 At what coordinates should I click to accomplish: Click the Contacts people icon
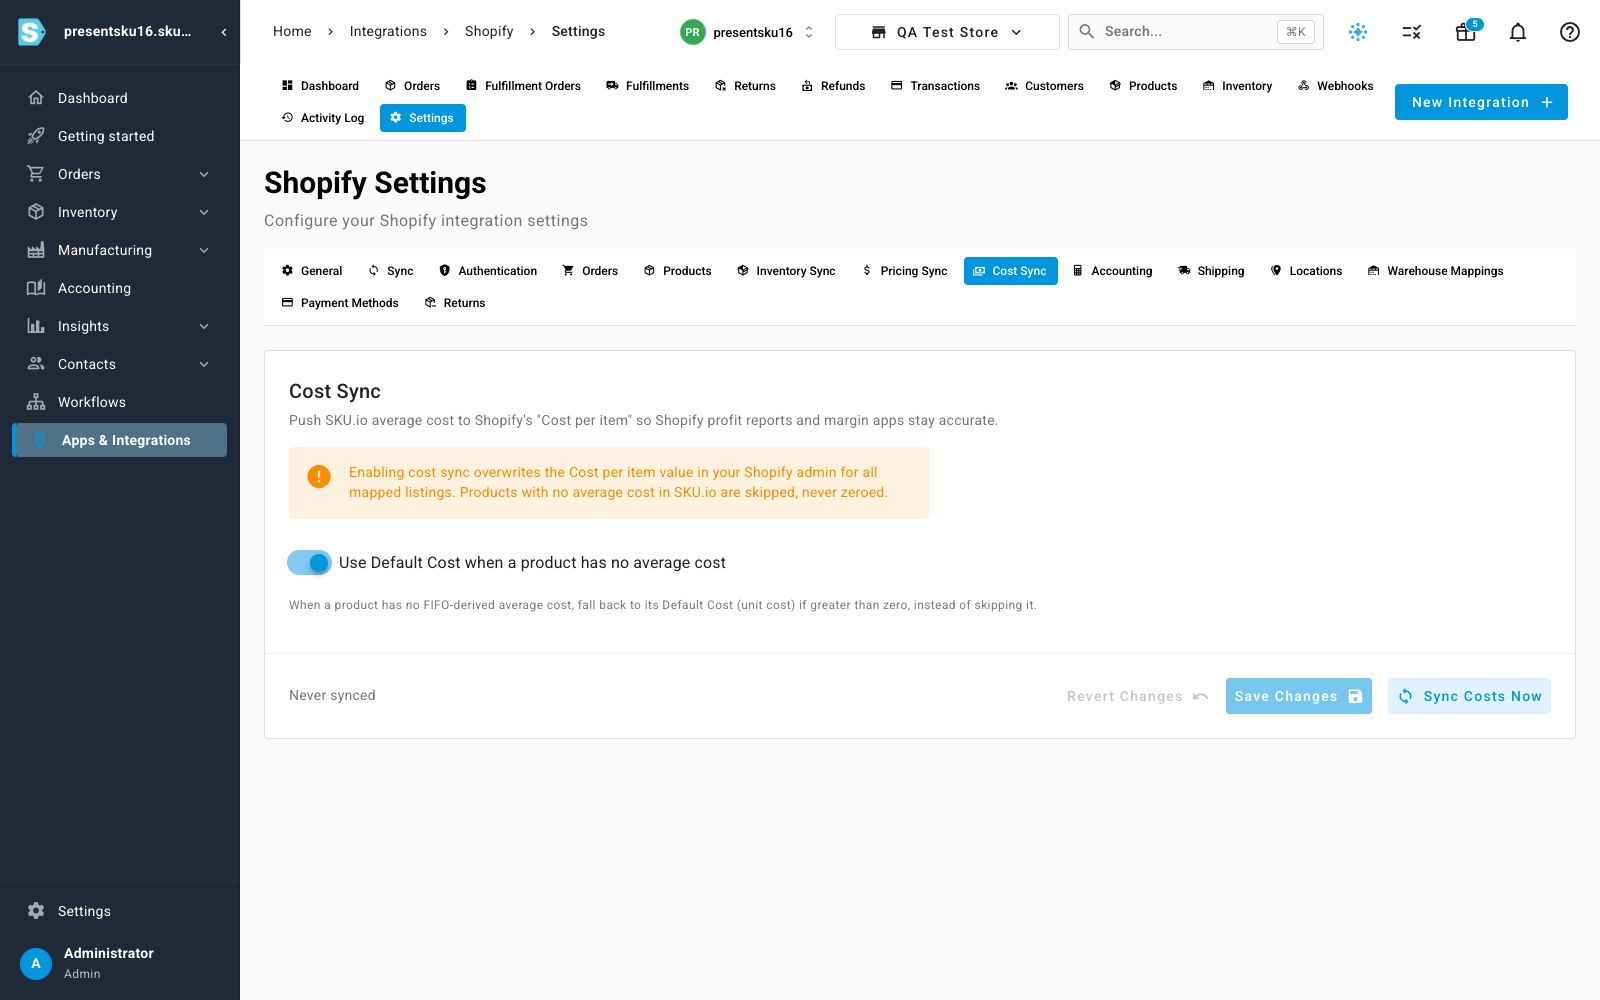[36, 364]
